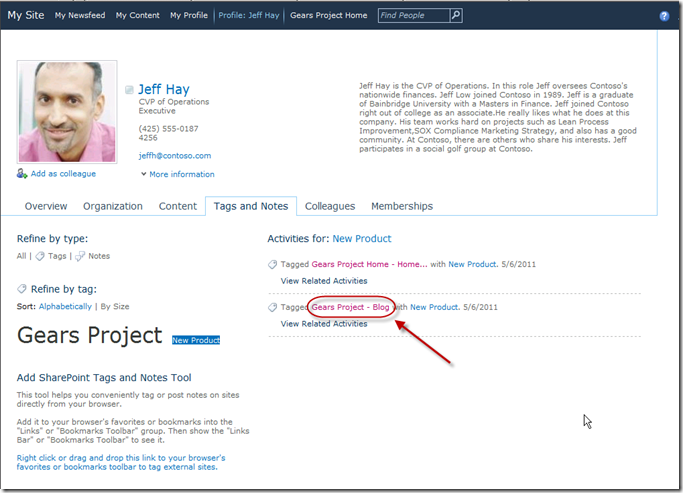Open Jeff Hay's profile photo
Image resolution: width=683 pixels, height=493 pixels.
67,112
